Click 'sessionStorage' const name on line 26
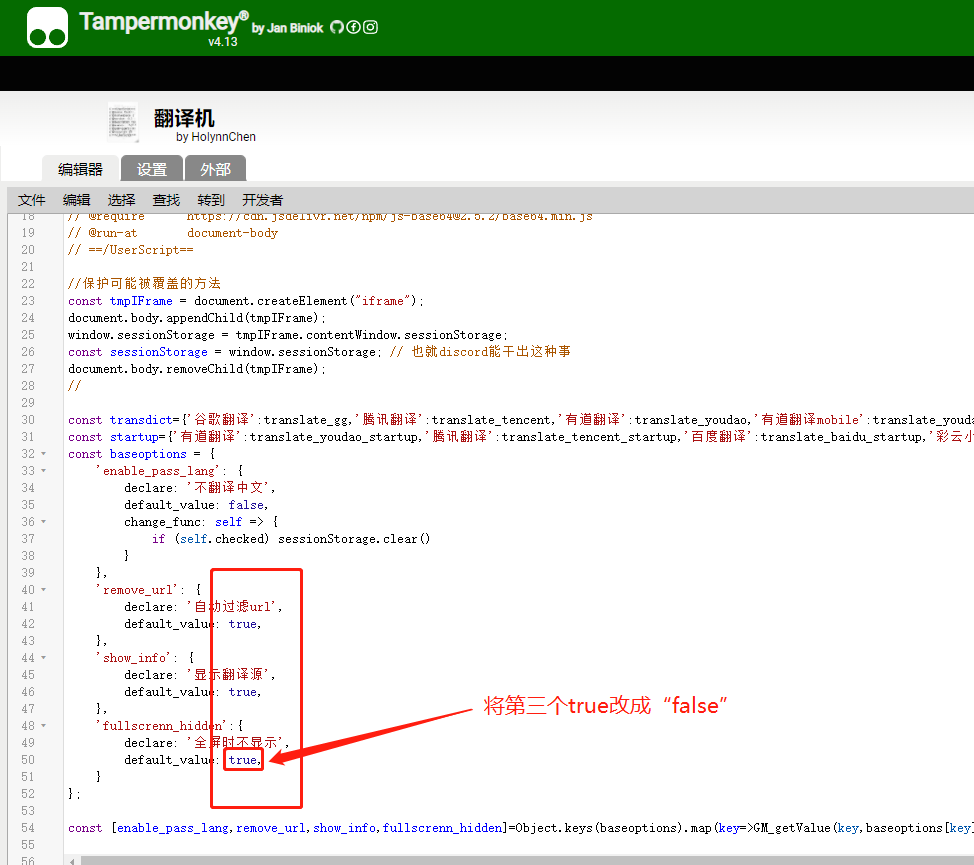The width and height of the screenshot is (974, 865). coord(158,352)
